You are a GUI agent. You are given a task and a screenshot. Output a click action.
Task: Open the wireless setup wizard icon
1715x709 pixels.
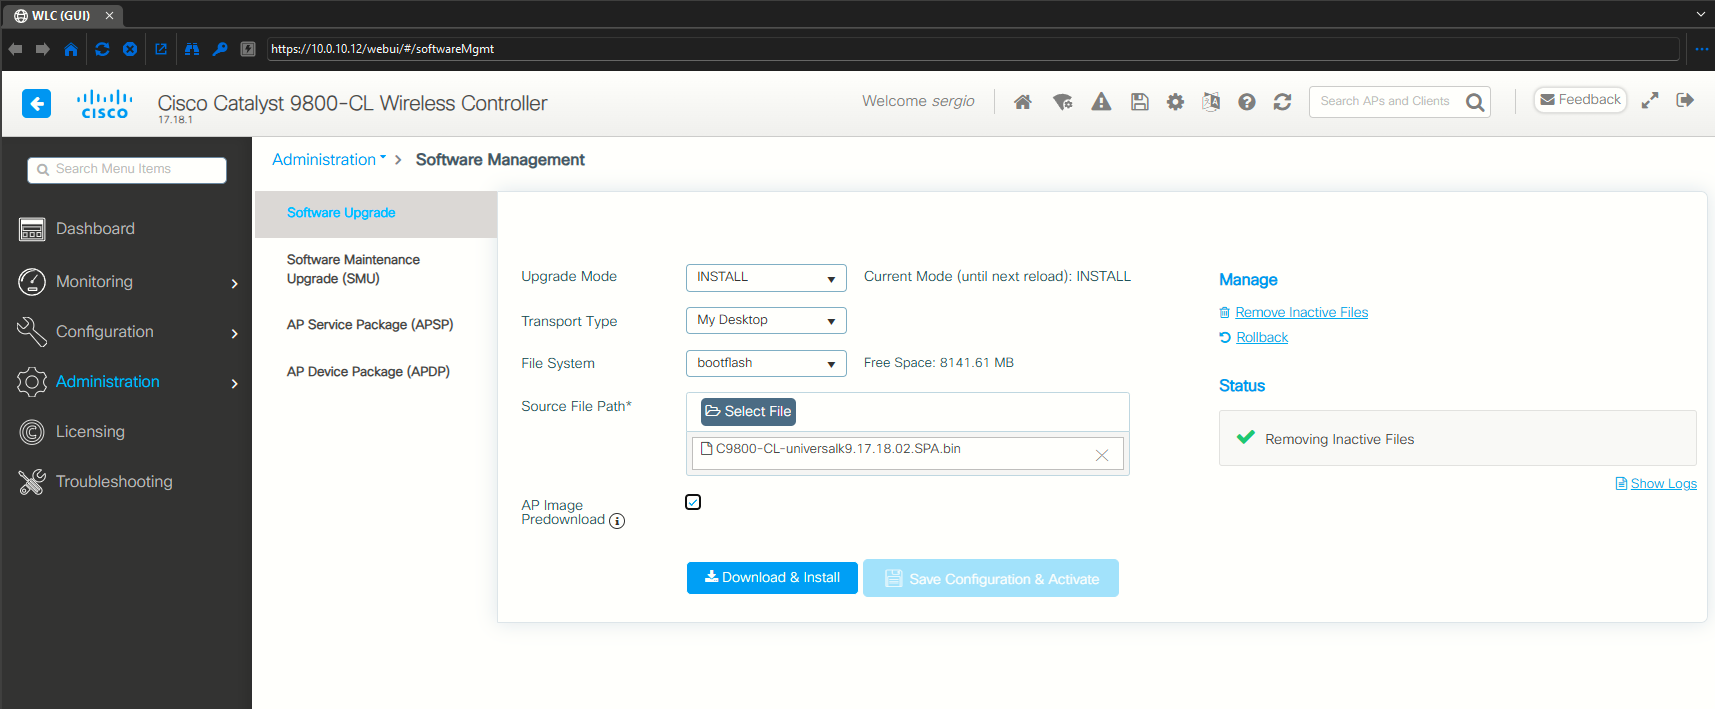[1062, 102]
